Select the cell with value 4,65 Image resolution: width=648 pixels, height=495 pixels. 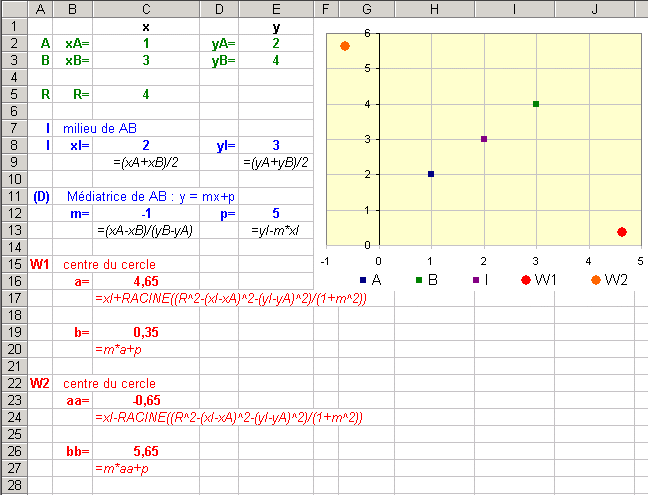point(146,282)
